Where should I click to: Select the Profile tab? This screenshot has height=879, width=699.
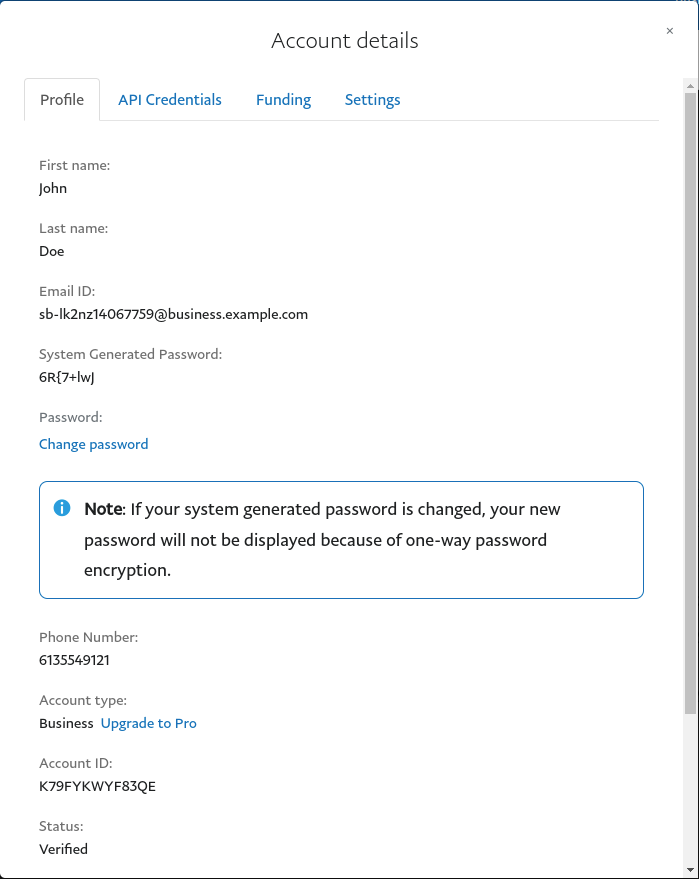[x=62, y=100]
